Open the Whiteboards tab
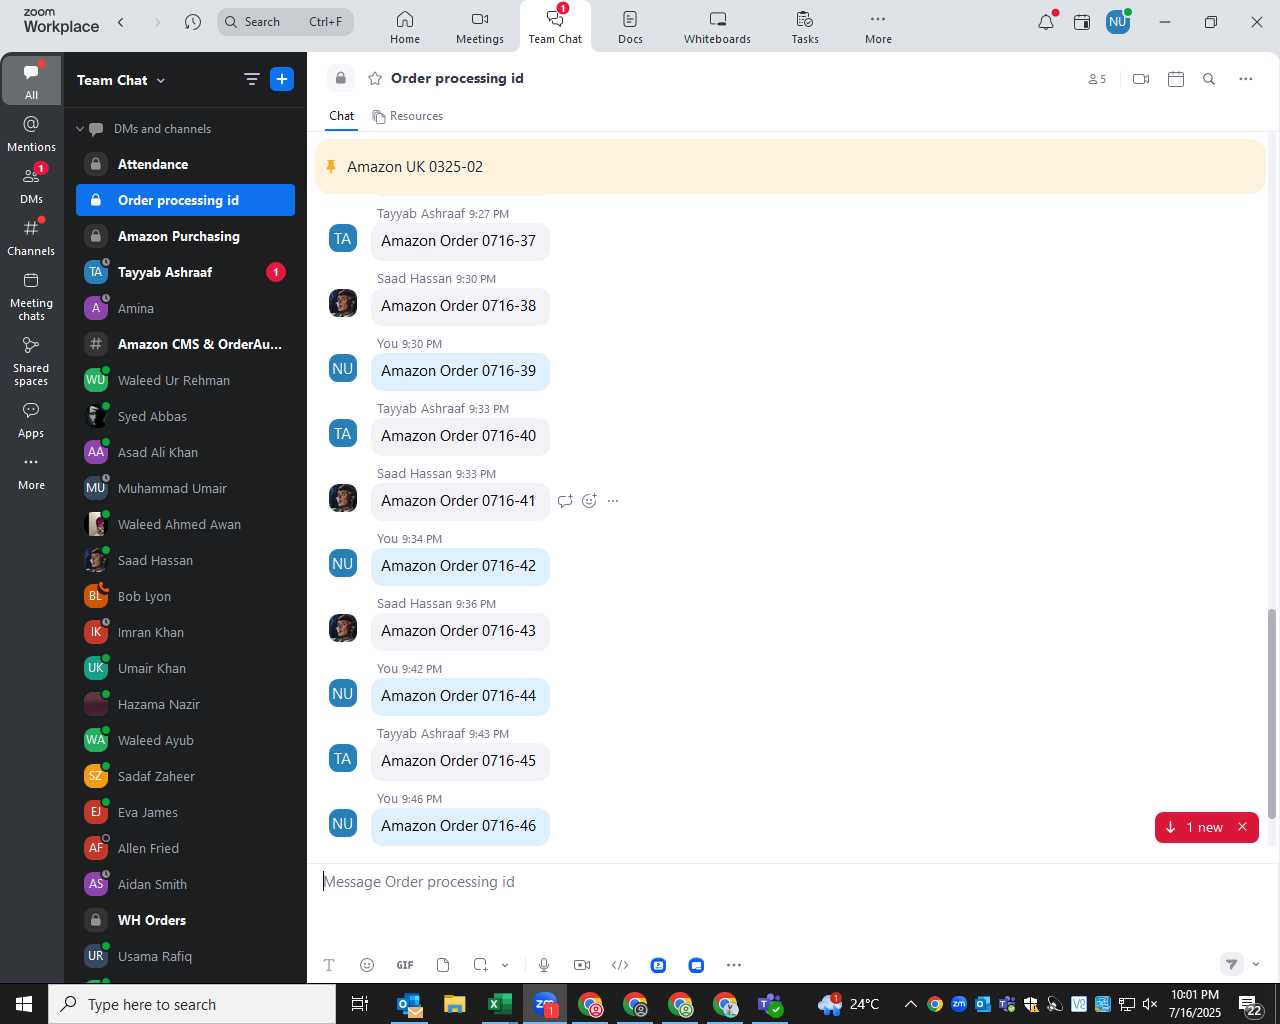 coord(717,27)
